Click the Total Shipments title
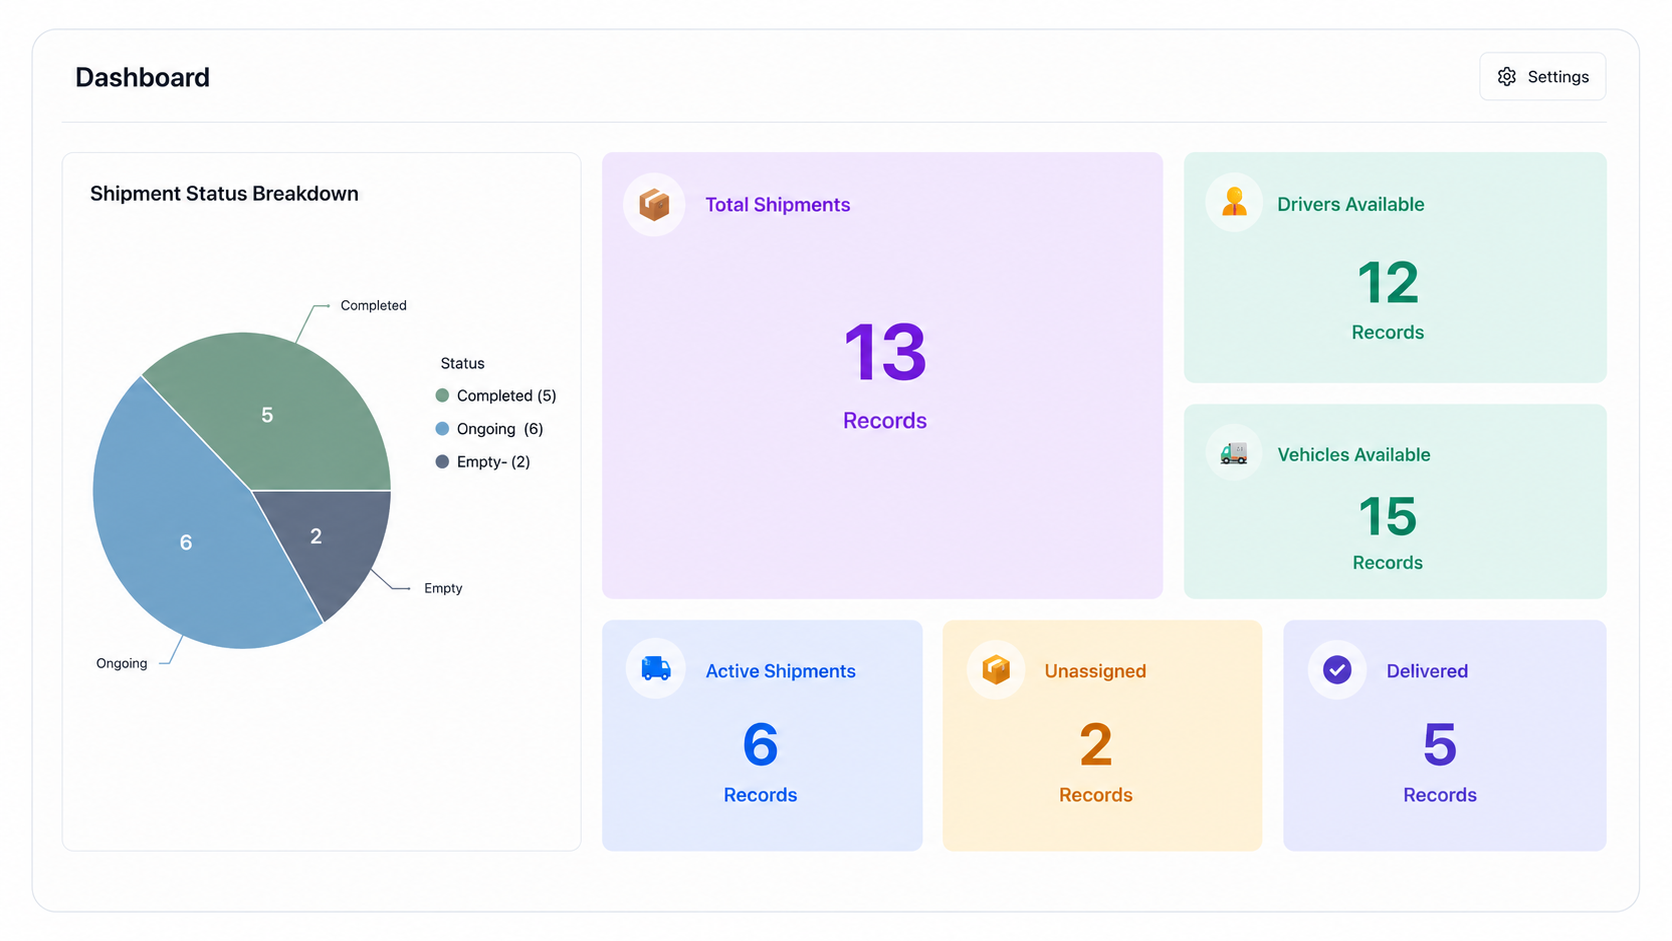 pos(778,205)
